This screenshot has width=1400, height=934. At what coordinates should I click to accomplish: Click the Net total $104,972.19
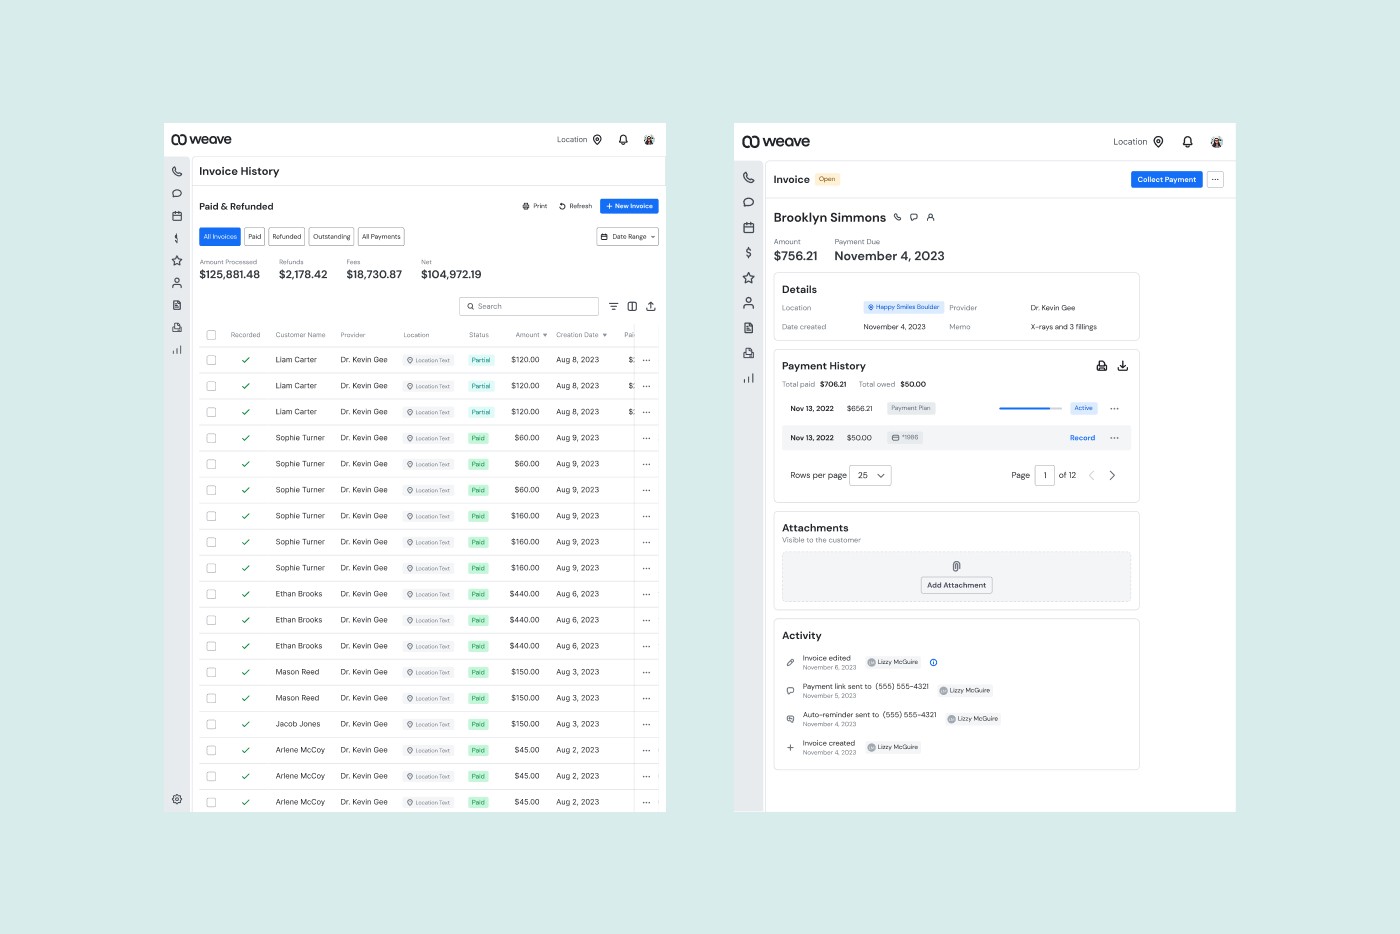click(x=451, y=274)
